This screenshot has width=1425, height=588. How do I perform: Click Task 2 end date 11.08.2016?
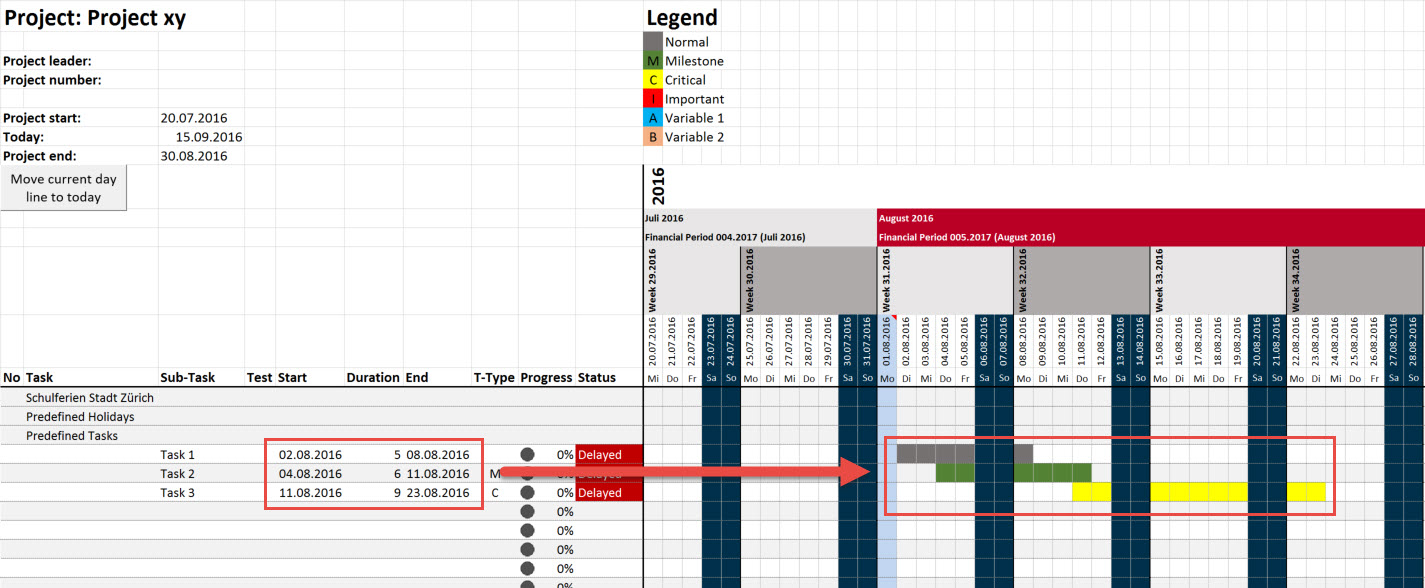click(437, 473)
